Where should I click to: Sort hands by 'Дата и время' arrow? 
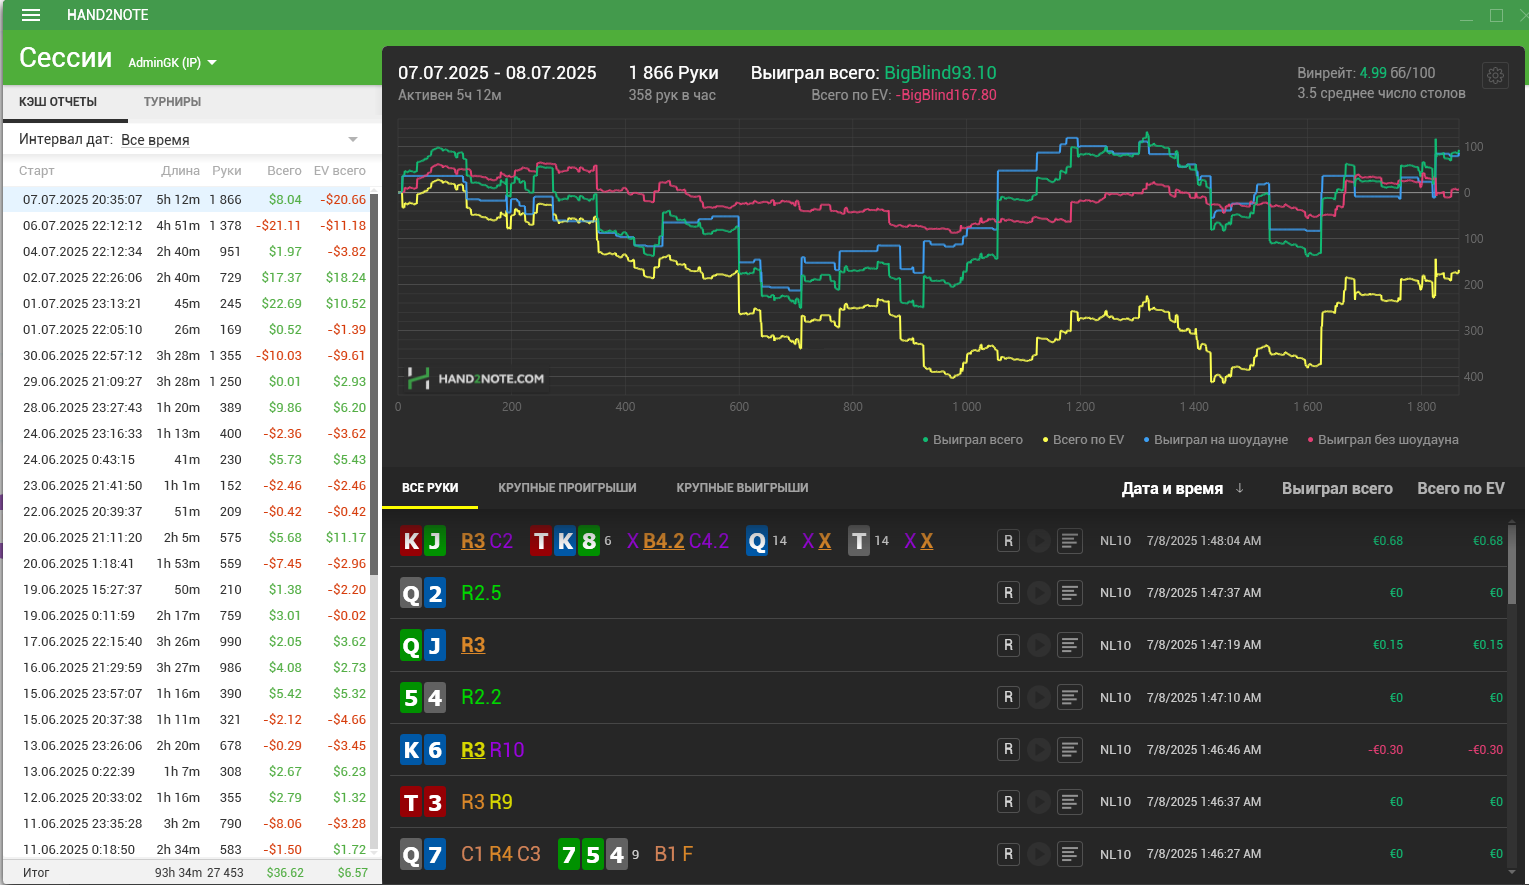pyautogui.click(x=1240, y=488)
